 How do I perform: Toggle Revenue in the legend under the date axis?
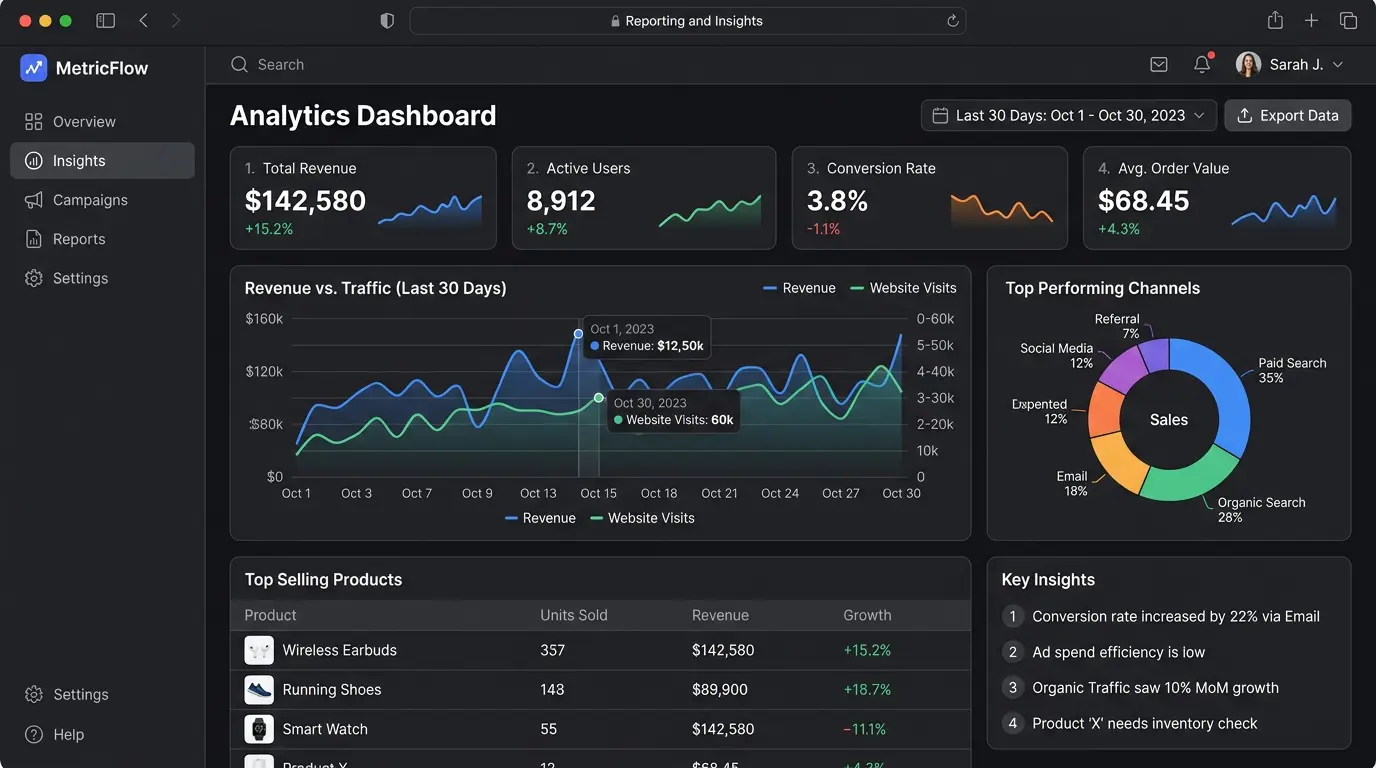(x=541, y=518)
